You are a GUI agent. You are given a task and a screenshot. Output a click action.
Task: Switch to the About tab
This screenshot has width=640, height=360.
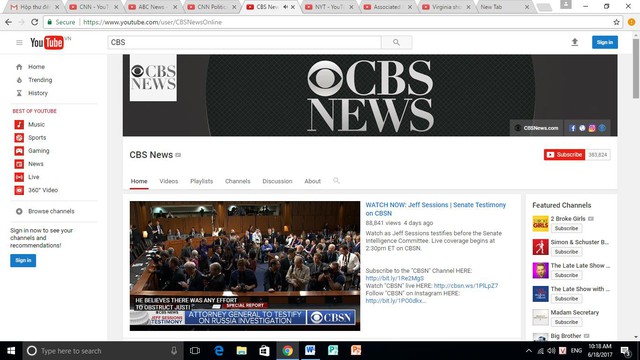pos(312,181)
